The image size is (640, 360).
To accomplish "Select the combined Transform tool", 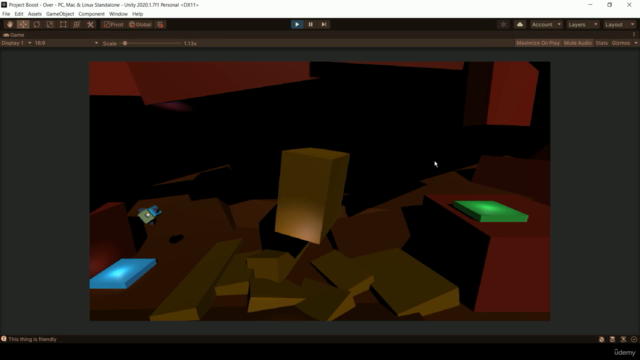I will click(77, 24).
